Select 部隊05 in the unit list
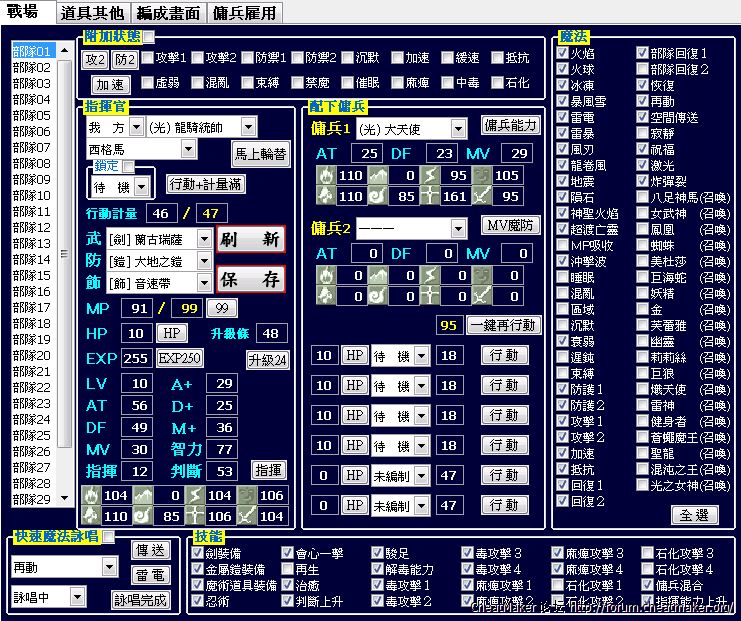 point(31,115)
